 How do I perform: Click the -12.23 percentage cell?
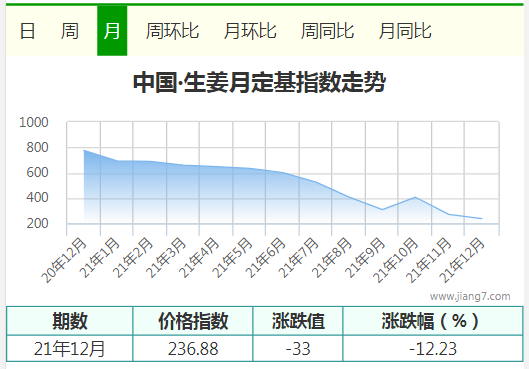pyautogui.click(x=433, y=349)
